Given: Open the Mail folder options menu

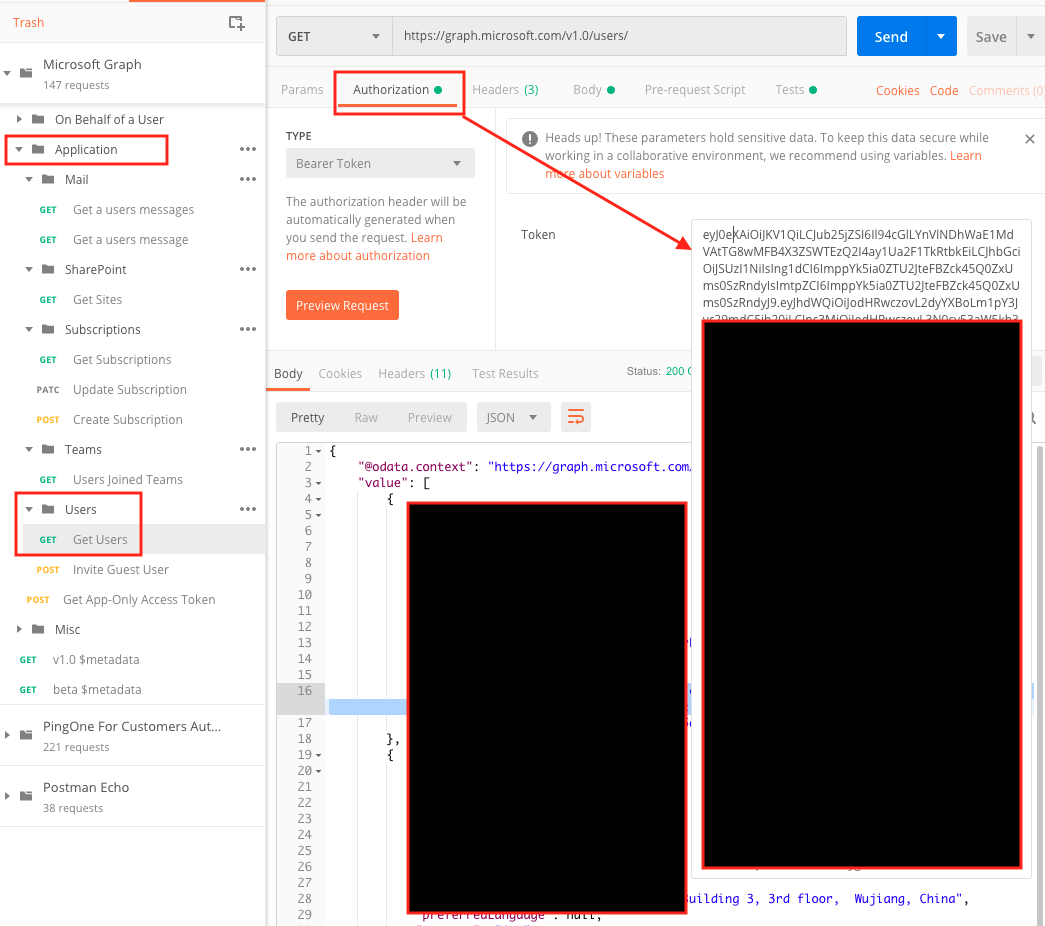Looking at the screenshot, I should pos(248,179).
